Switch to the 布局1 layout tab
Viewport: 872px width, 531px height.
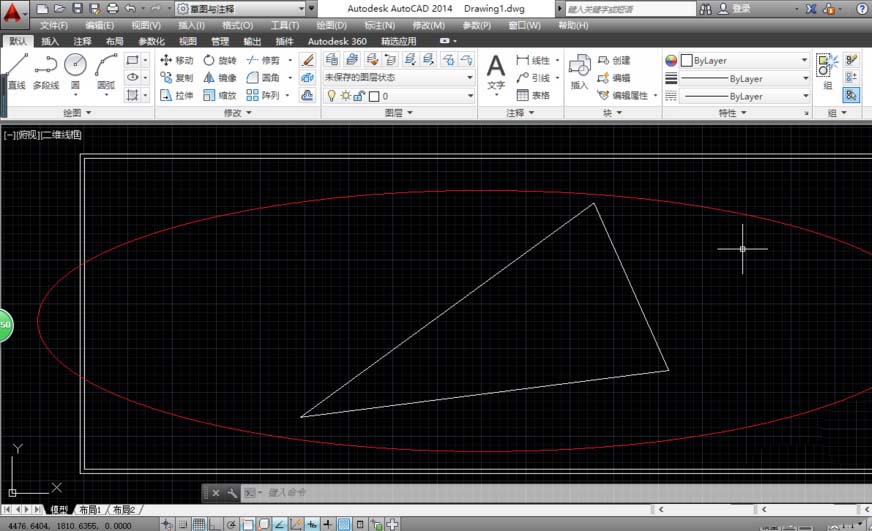point(90,509)
